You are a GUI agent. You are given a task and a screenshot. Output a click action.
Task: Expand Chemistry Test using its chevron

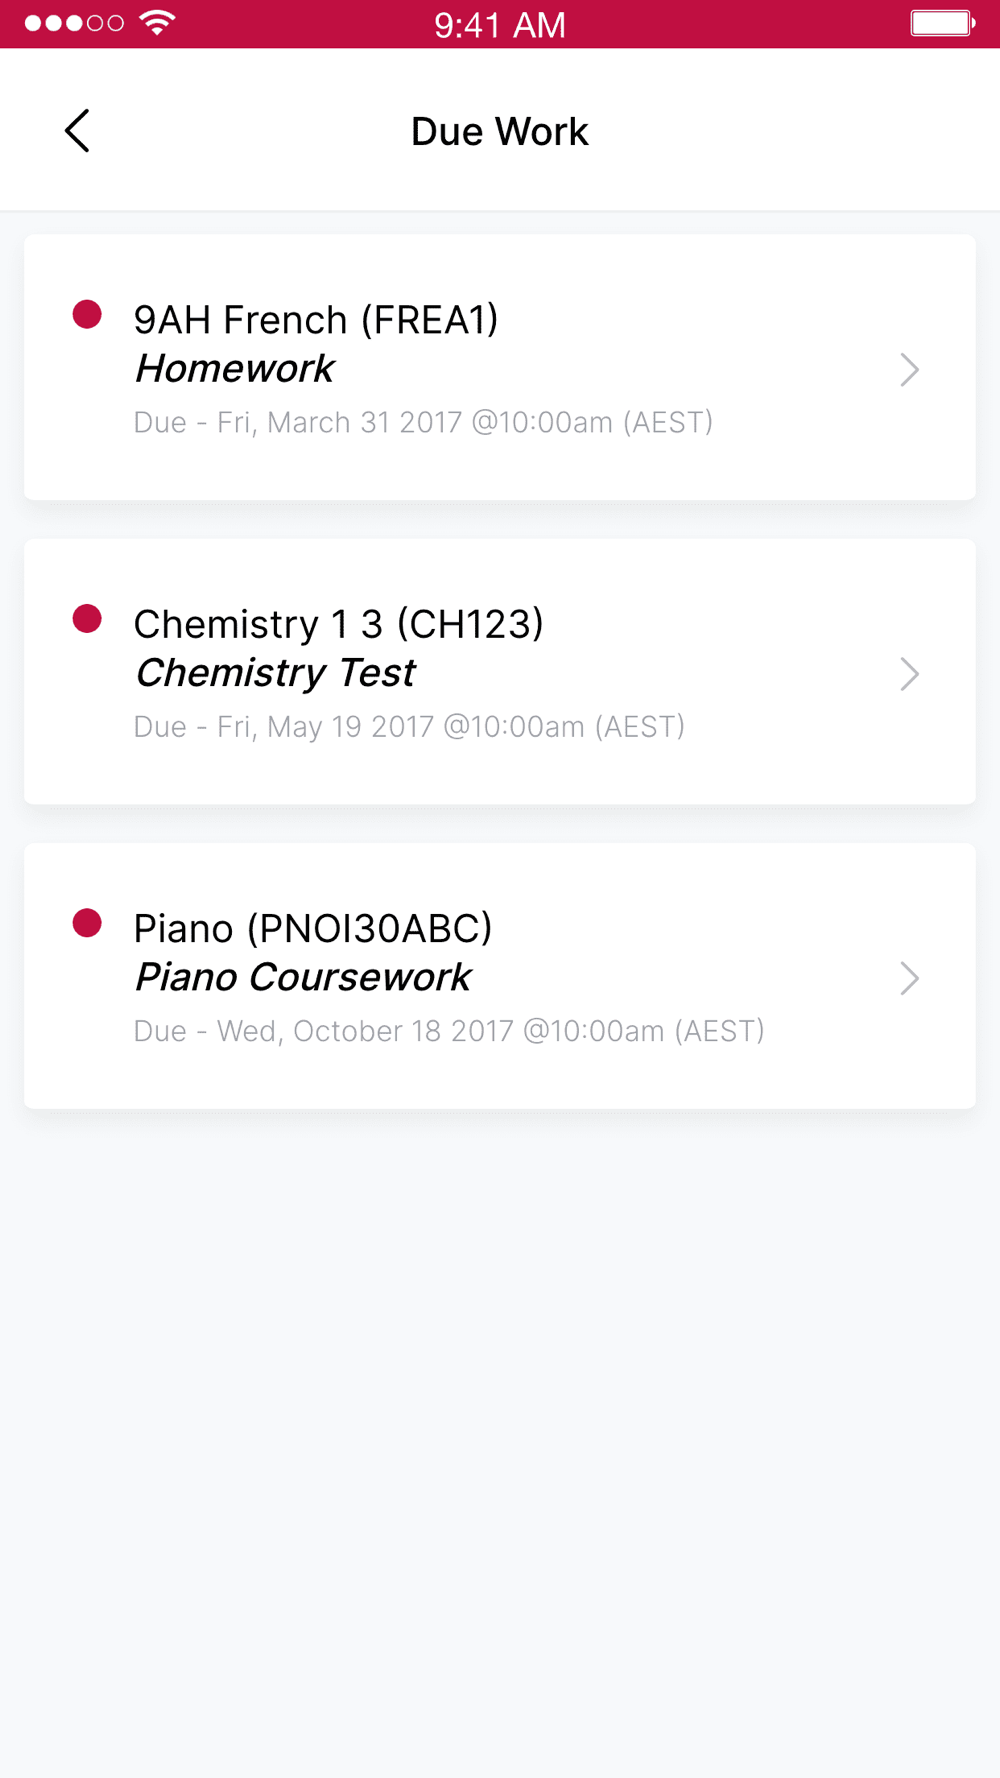(909, 674)
